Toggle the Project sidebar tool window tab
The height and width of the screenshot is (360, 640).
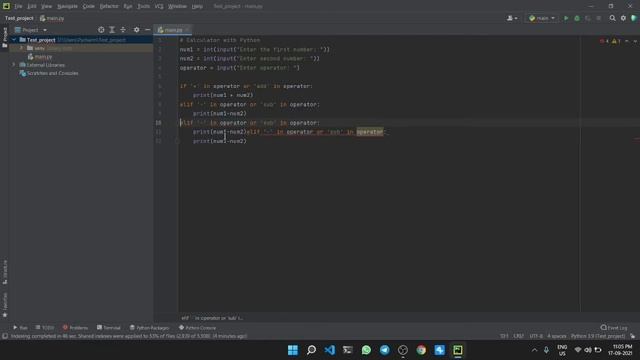coord(4,38)
